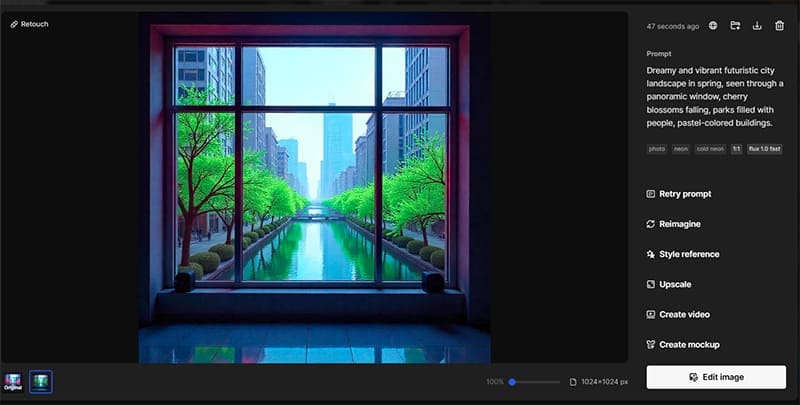Click the 1:1 aspect ratio tag
The width and height of the screenshot is (800, 405).
point(736,149)
